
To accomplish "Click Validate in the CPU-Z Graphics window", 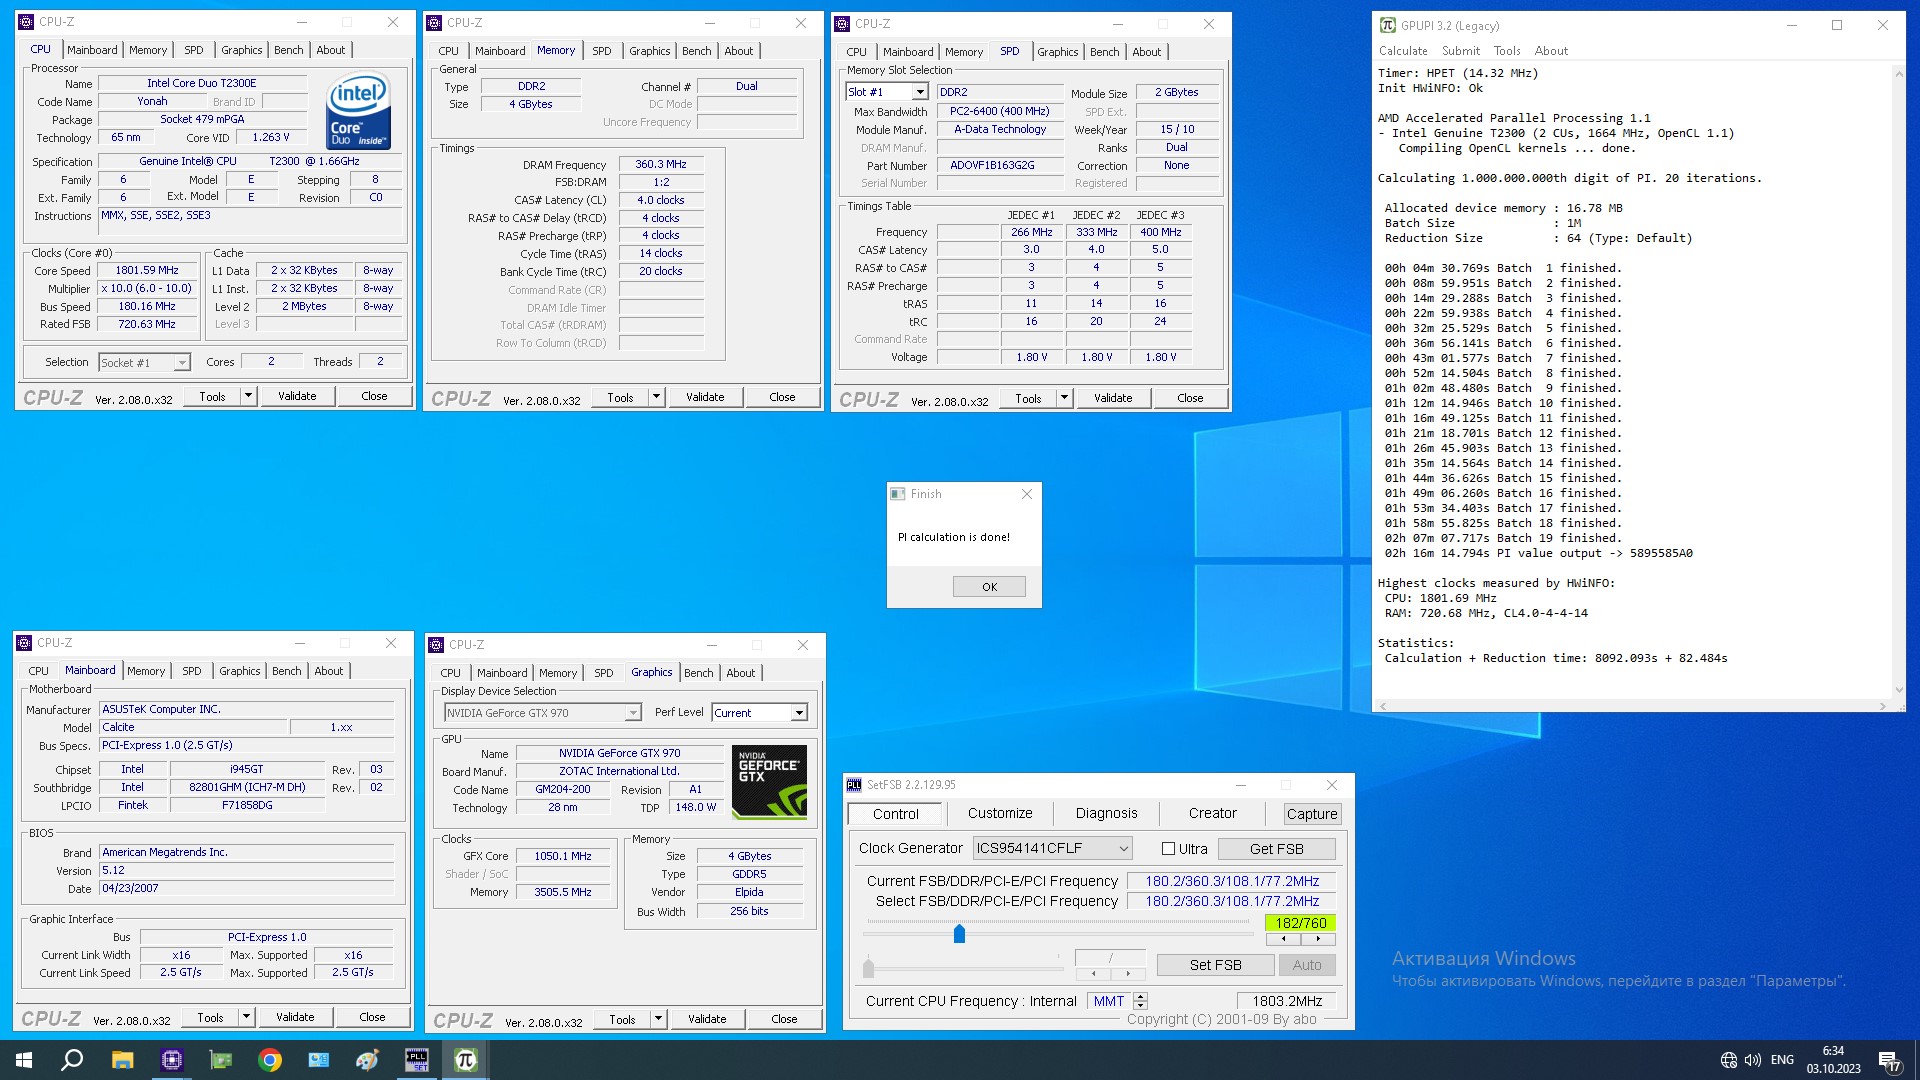I will tap(707, 1019).
